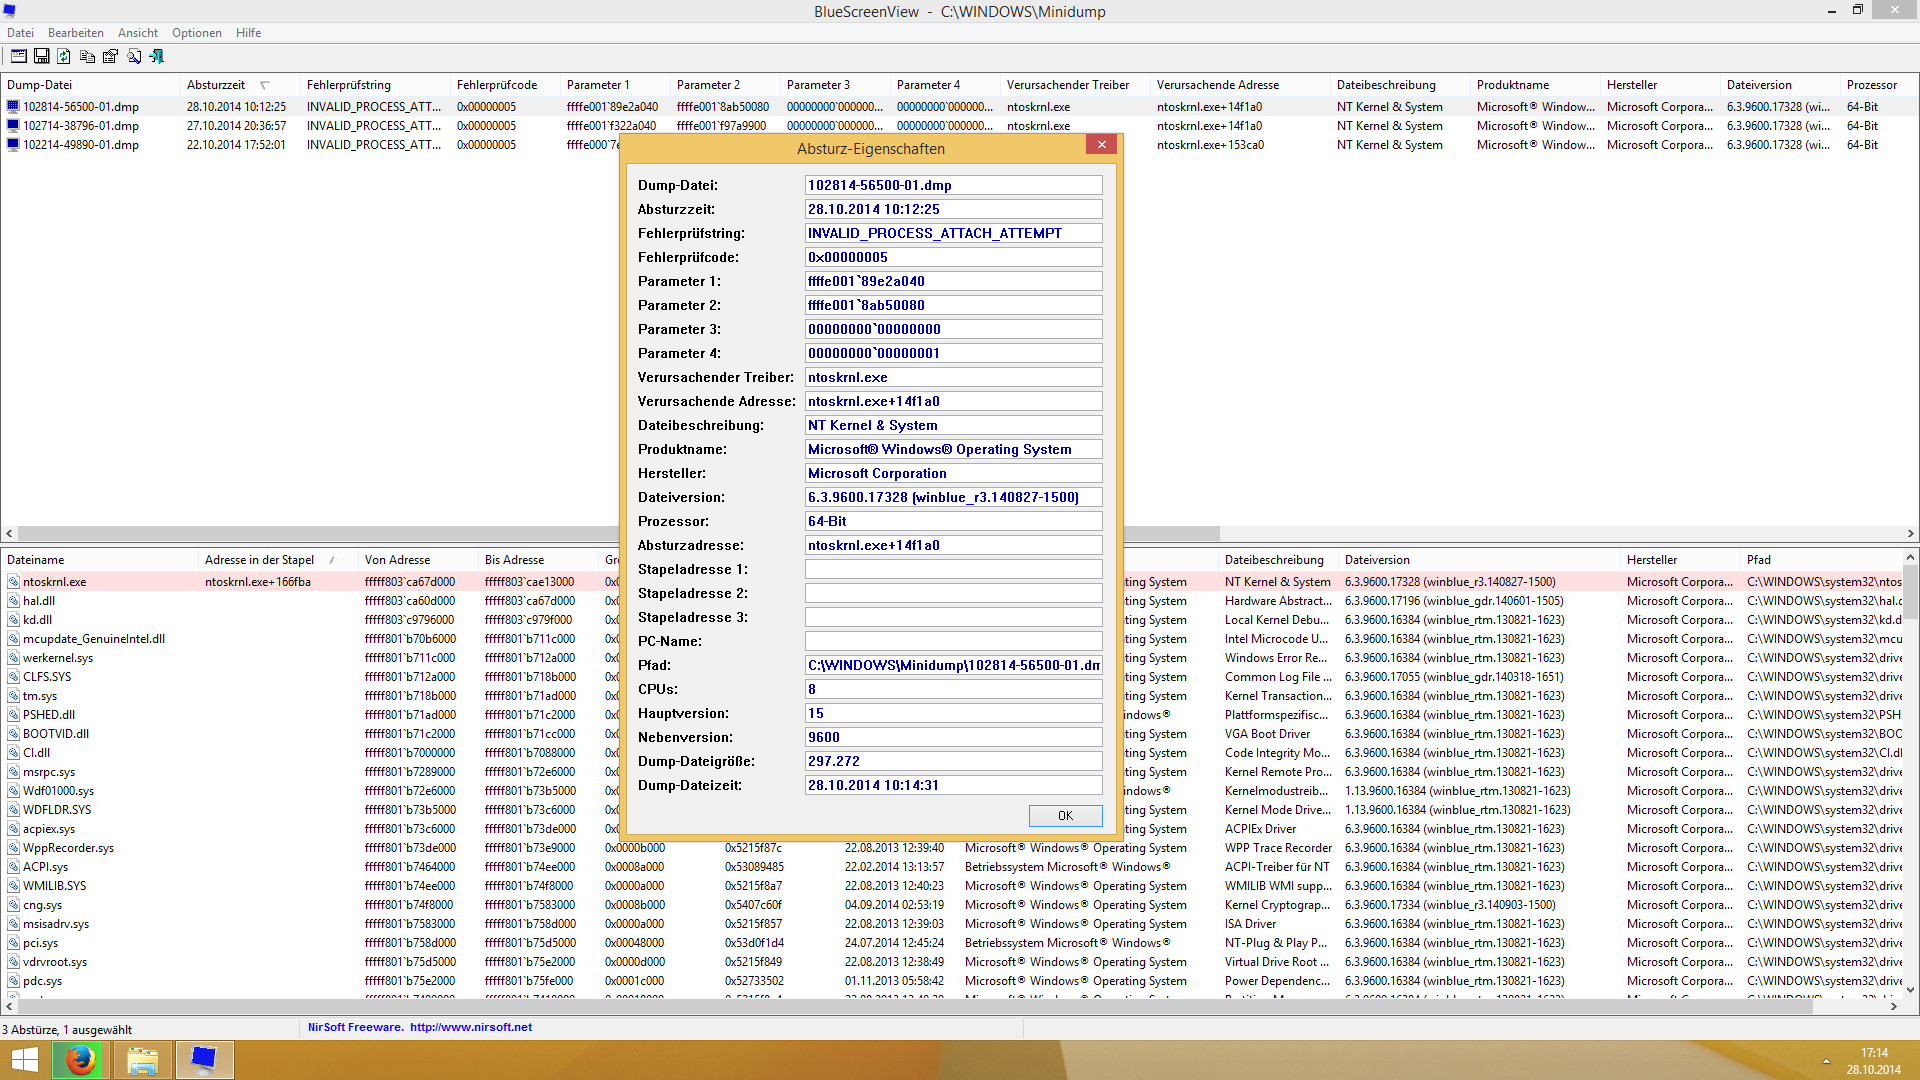1920x1080 pixels.
Task: Open the Optionen menu
Action: tap(196, 33)
